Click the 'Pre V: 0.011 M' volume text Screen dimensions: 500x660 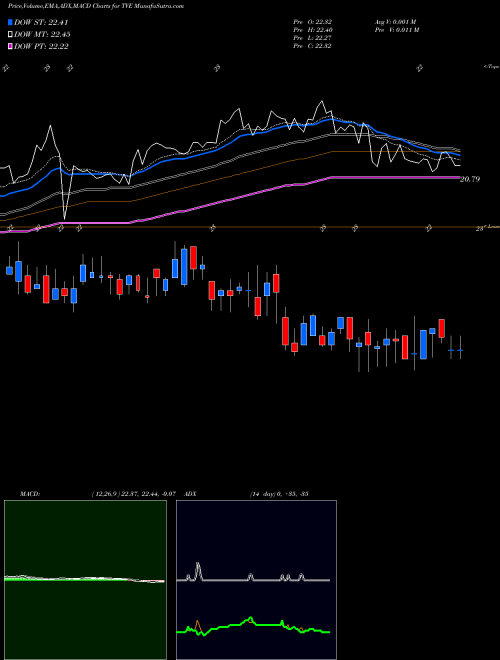[396, 30]
